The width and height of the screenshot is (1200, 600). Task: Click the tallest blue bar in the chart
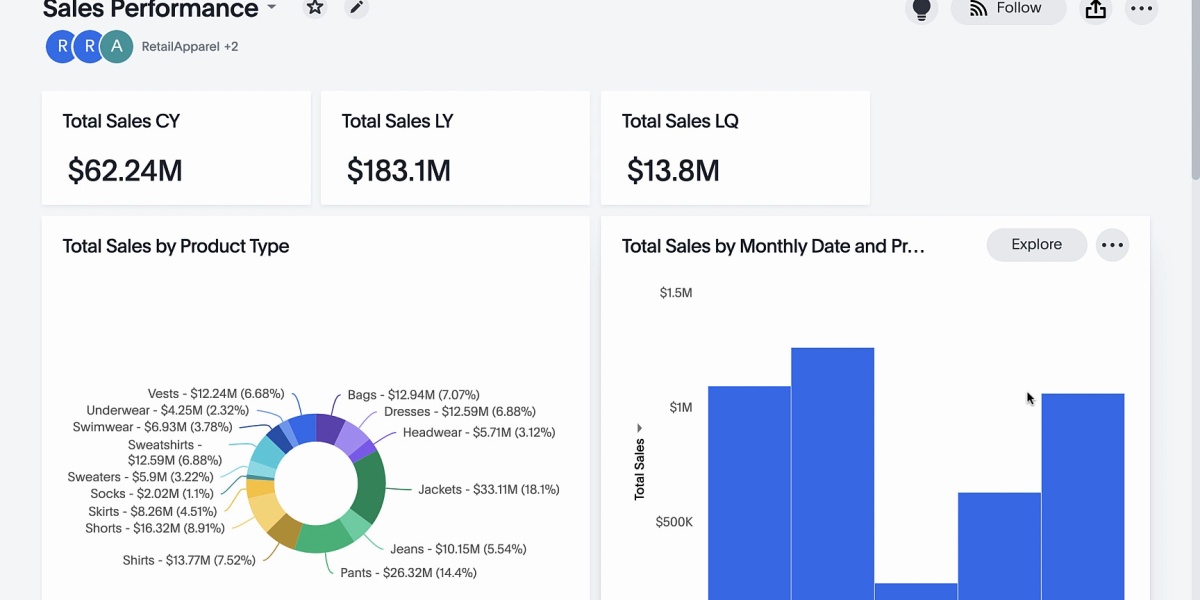pos(833,474)
